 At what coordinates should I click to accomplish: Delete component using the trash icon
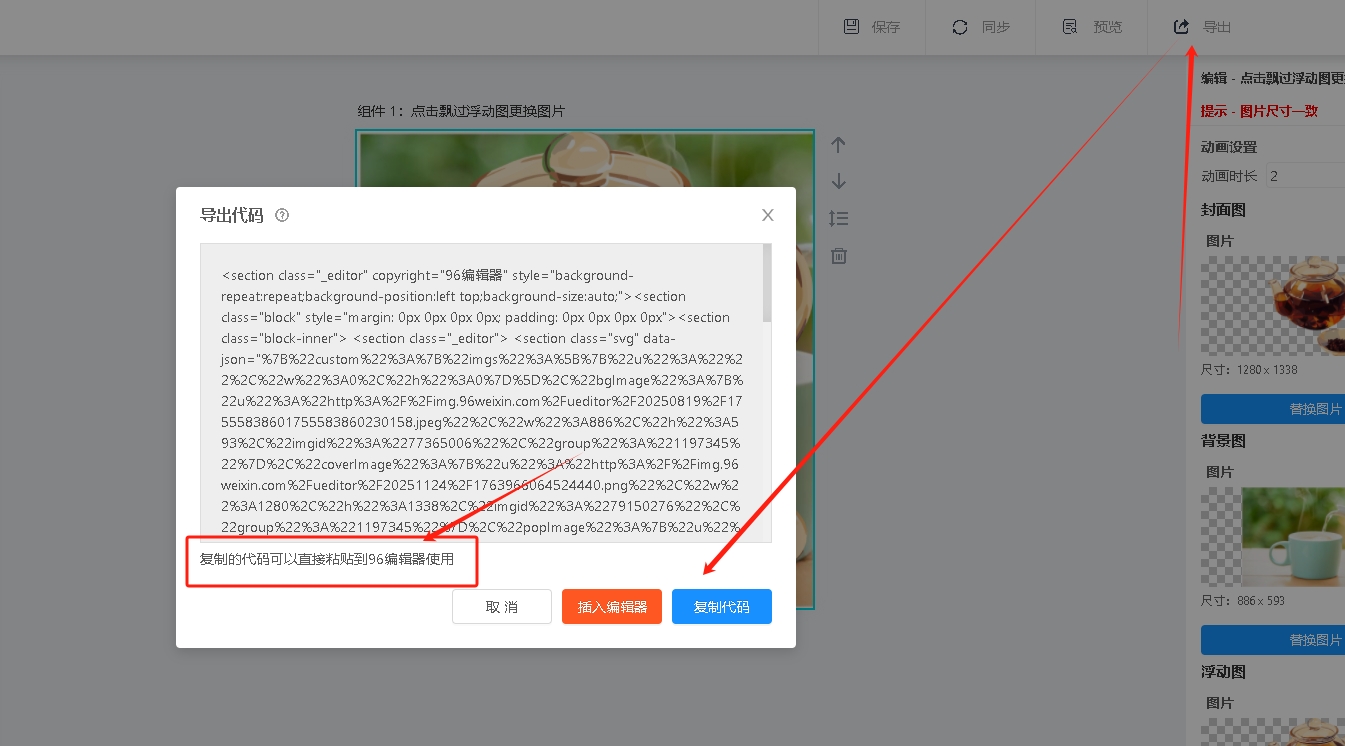pyautogui.click(x=838, y=256)
